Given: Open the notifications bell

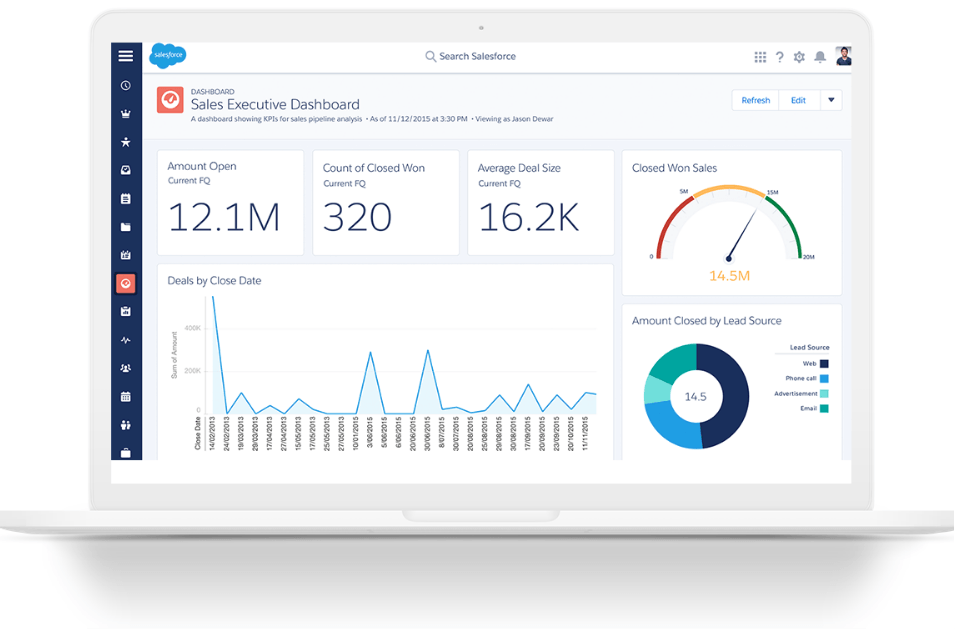Looking at the screenshot, I should [x=820, y=57].
